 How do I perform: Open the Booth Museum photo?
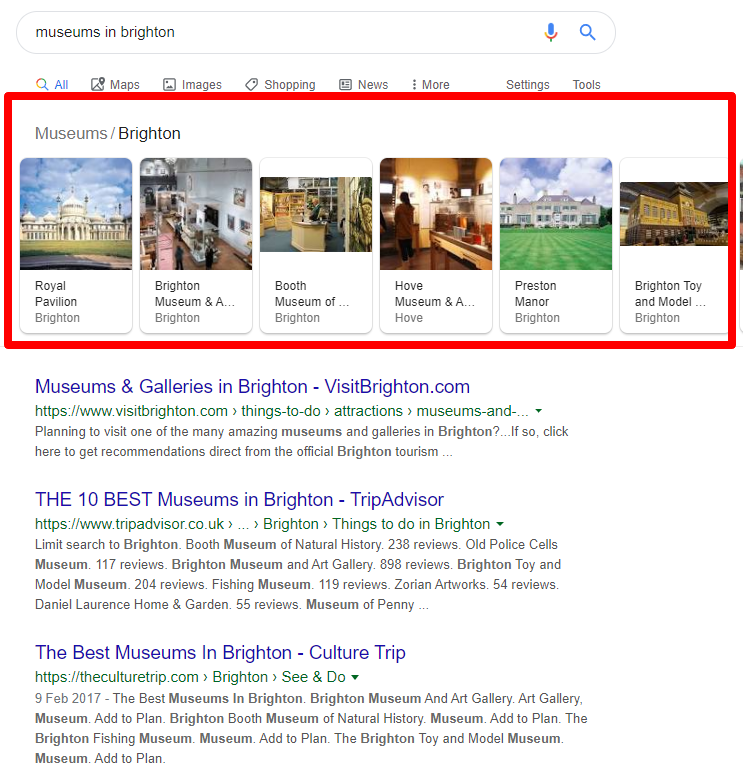point(316,214)
